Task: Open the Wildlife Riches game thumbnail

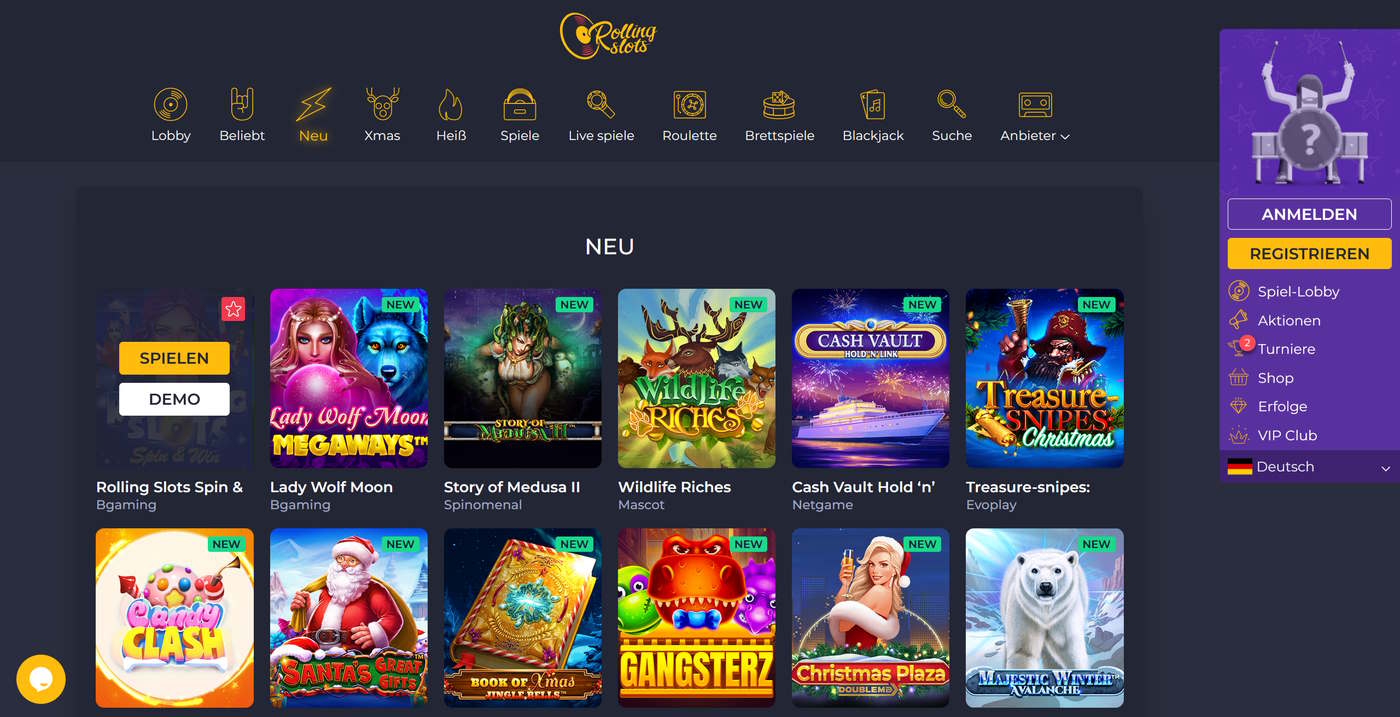Action: [697, 378]
